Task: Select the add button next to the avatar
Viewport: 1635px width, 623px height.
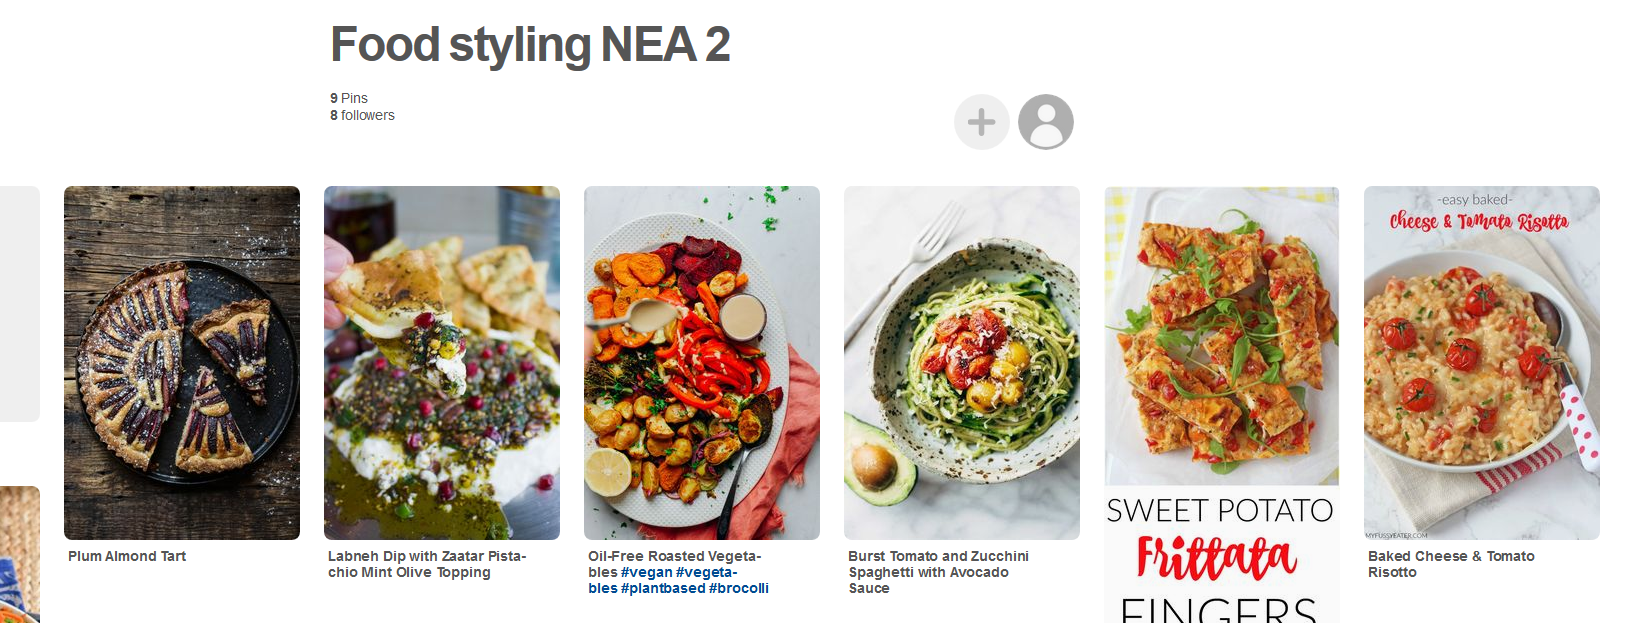Action: tap(982, 121)
